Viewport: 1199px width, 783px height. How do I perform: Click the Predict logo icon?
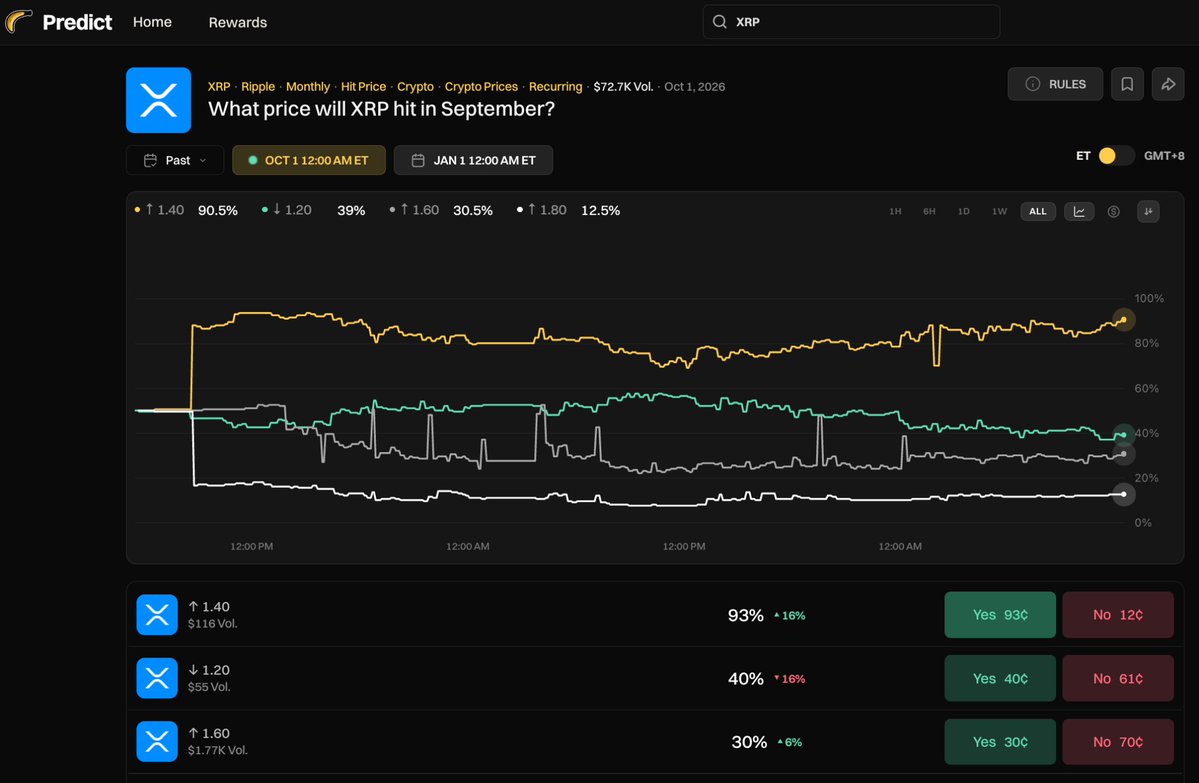click(x=18, y=21)
